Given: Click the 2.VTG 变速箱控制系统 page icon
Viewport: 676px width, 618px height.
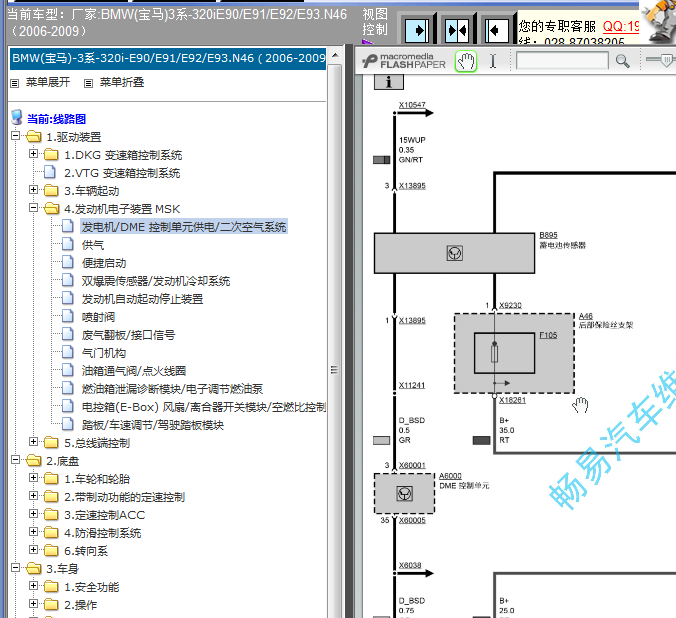Looking at the screenshot, I should pyautogui.click(x=50, y=172).
